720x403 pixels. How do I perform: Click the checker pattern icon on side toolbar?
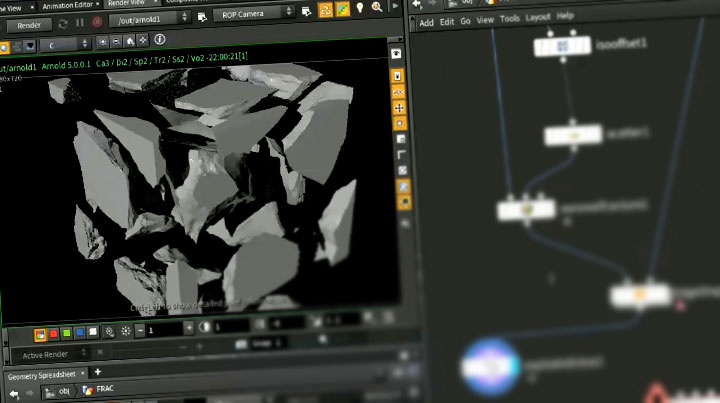[x=403, y=170]
